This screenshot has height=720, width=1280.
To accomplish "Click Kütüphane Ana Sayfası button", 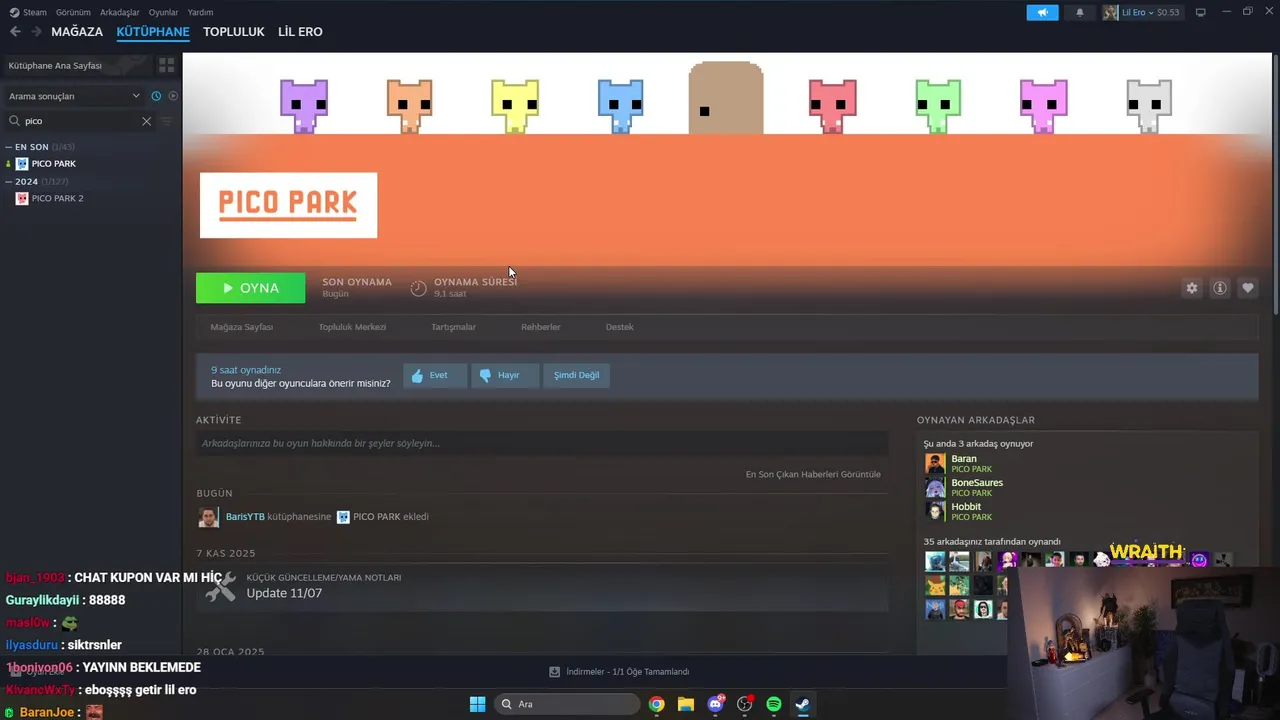I will tap(76, 65).
